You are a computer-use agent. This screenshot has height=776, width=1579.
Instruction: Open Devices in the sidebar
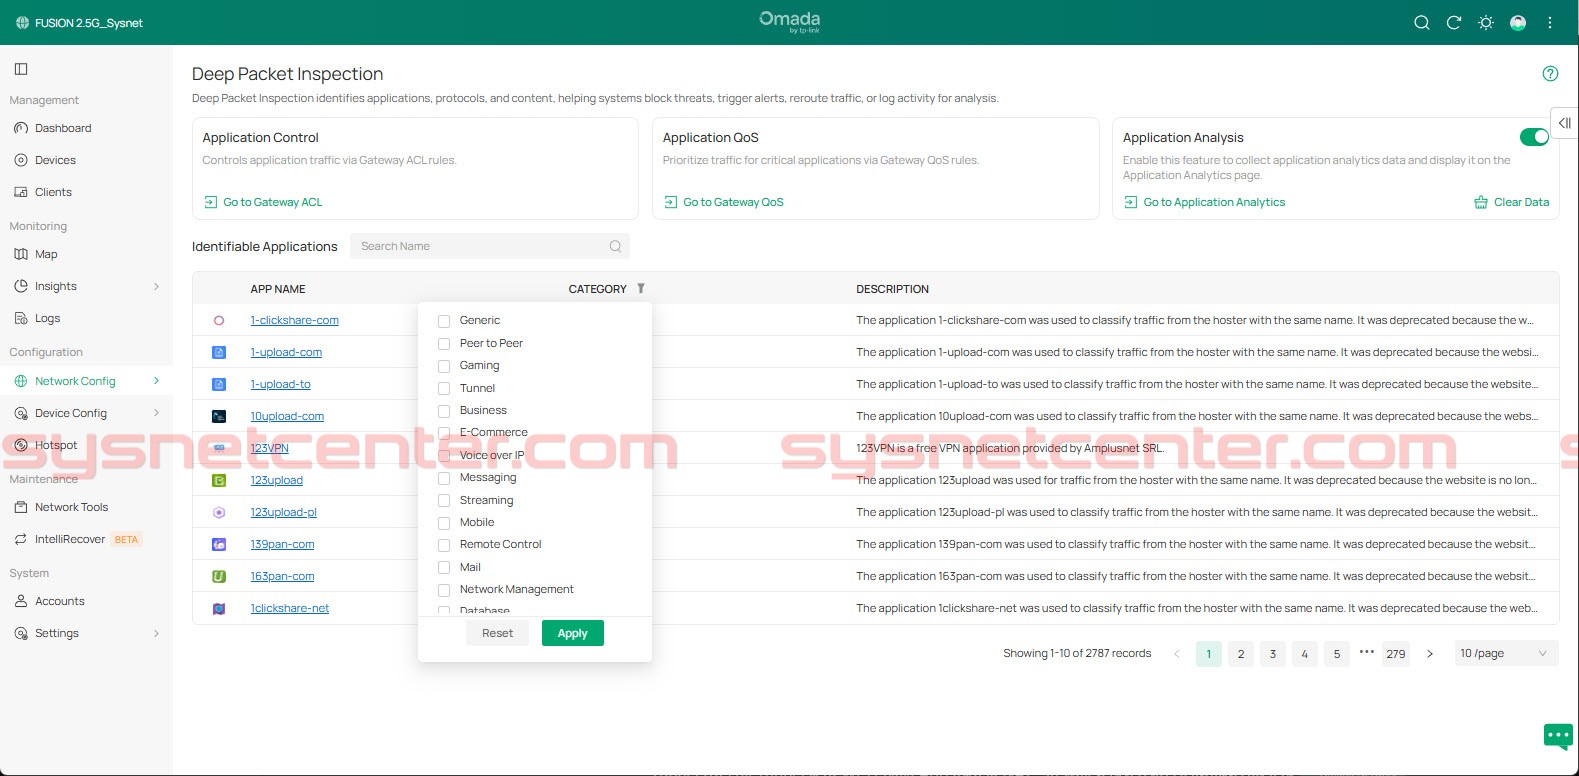tap(55, 160)
